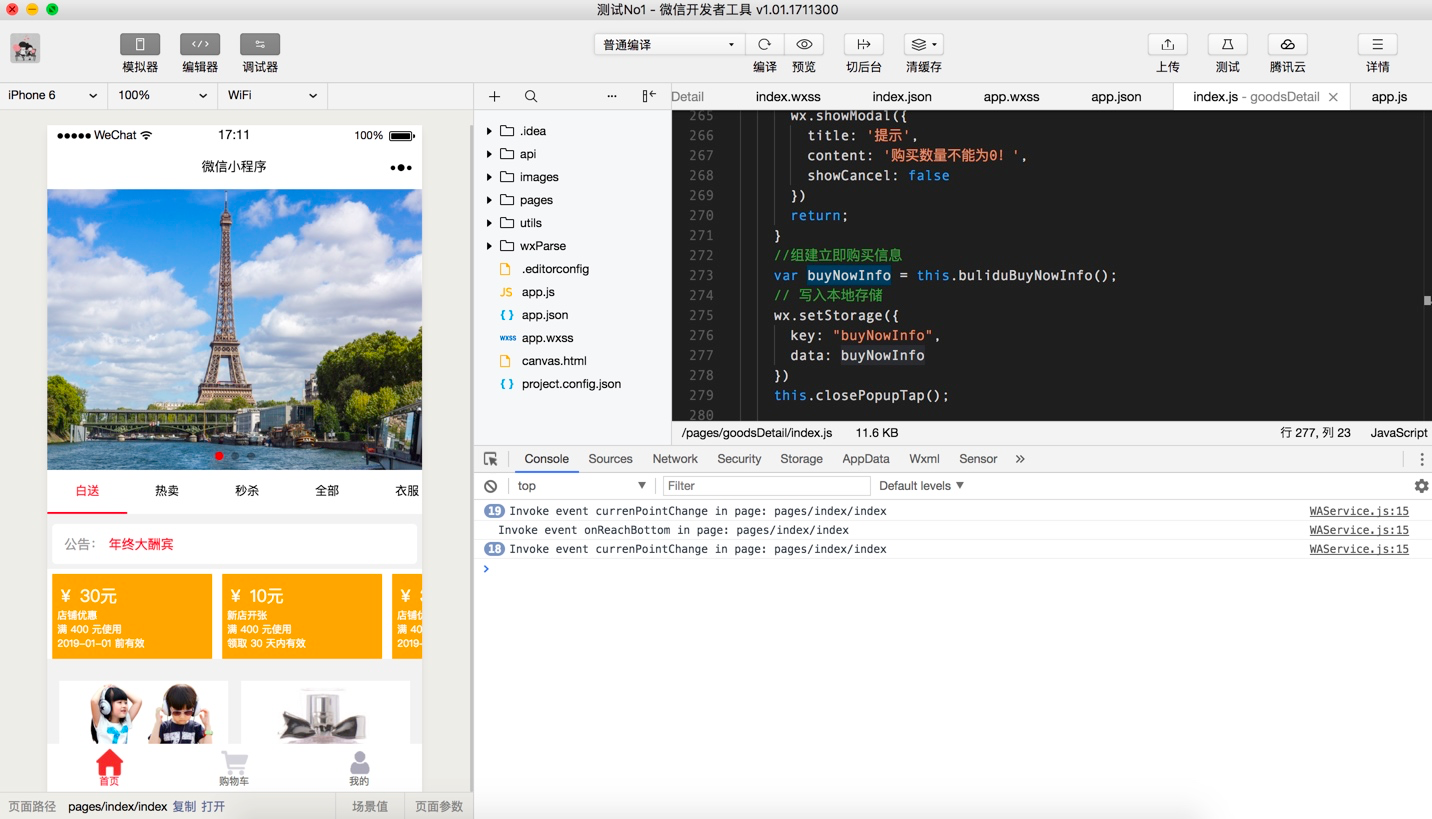
Task: Change zoom level dropdown 100%
Action: (163, 96)
